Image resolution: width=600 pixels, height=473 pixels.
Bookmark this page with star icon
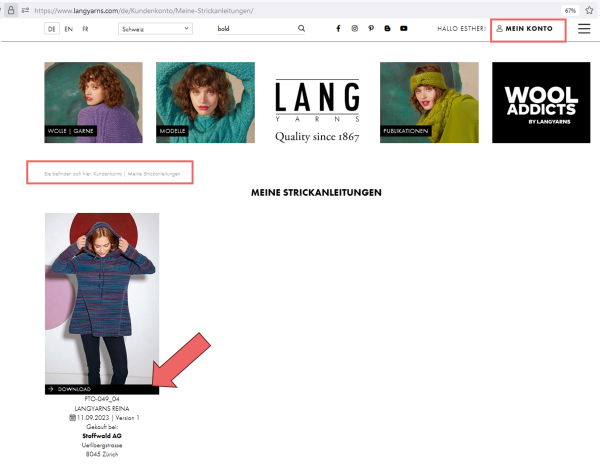(x=588, y=9)
